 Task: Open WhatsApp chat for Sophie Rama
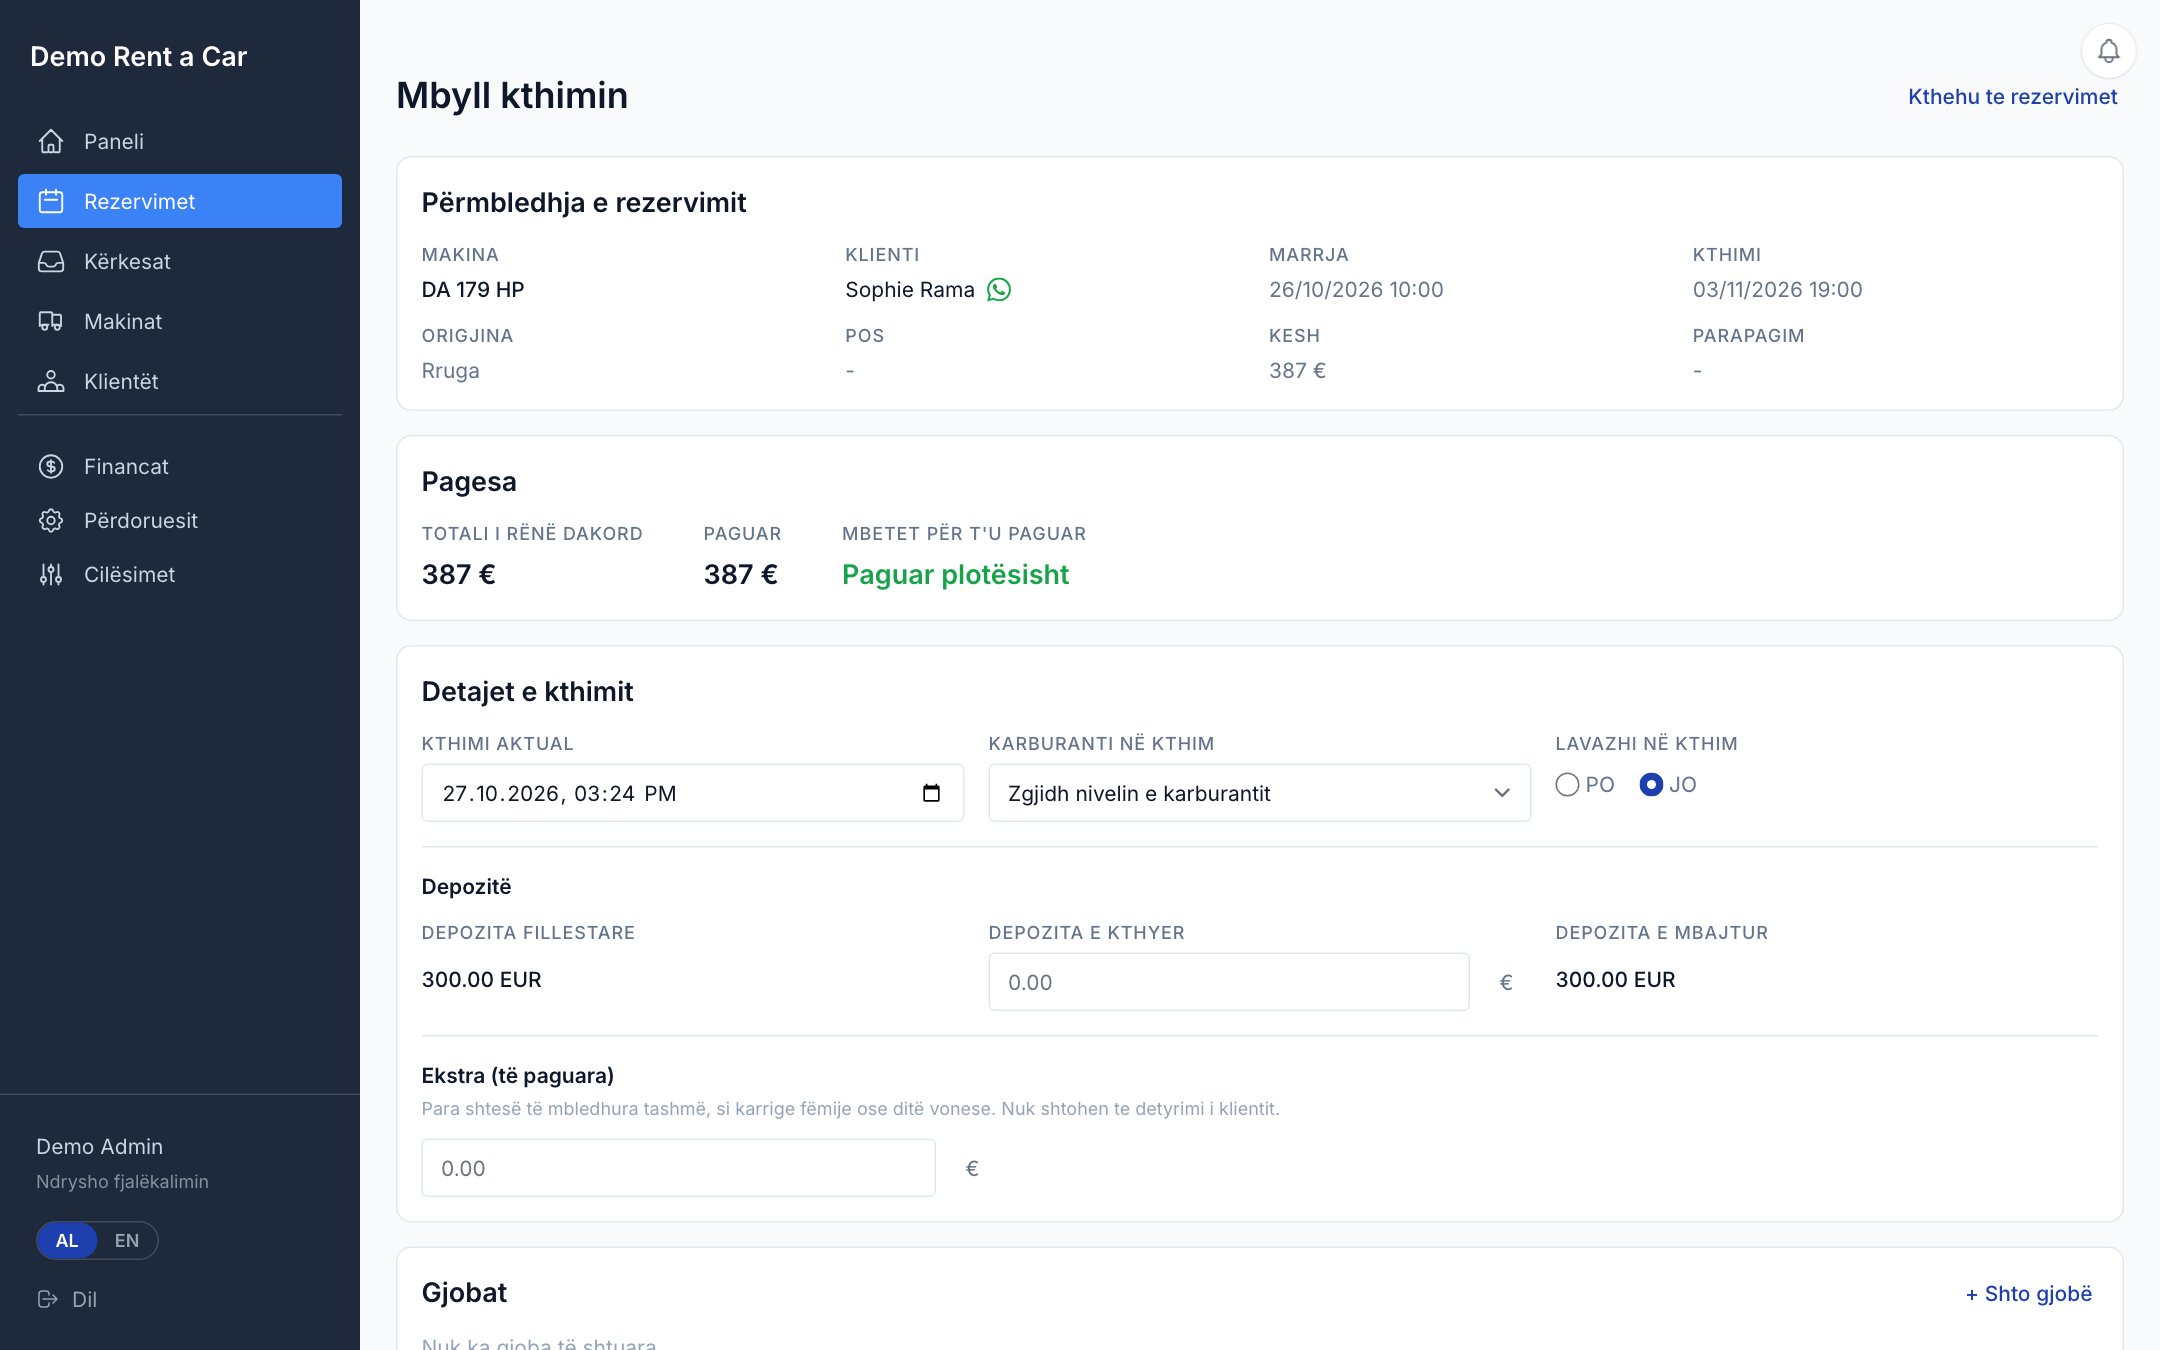(999, 289)
